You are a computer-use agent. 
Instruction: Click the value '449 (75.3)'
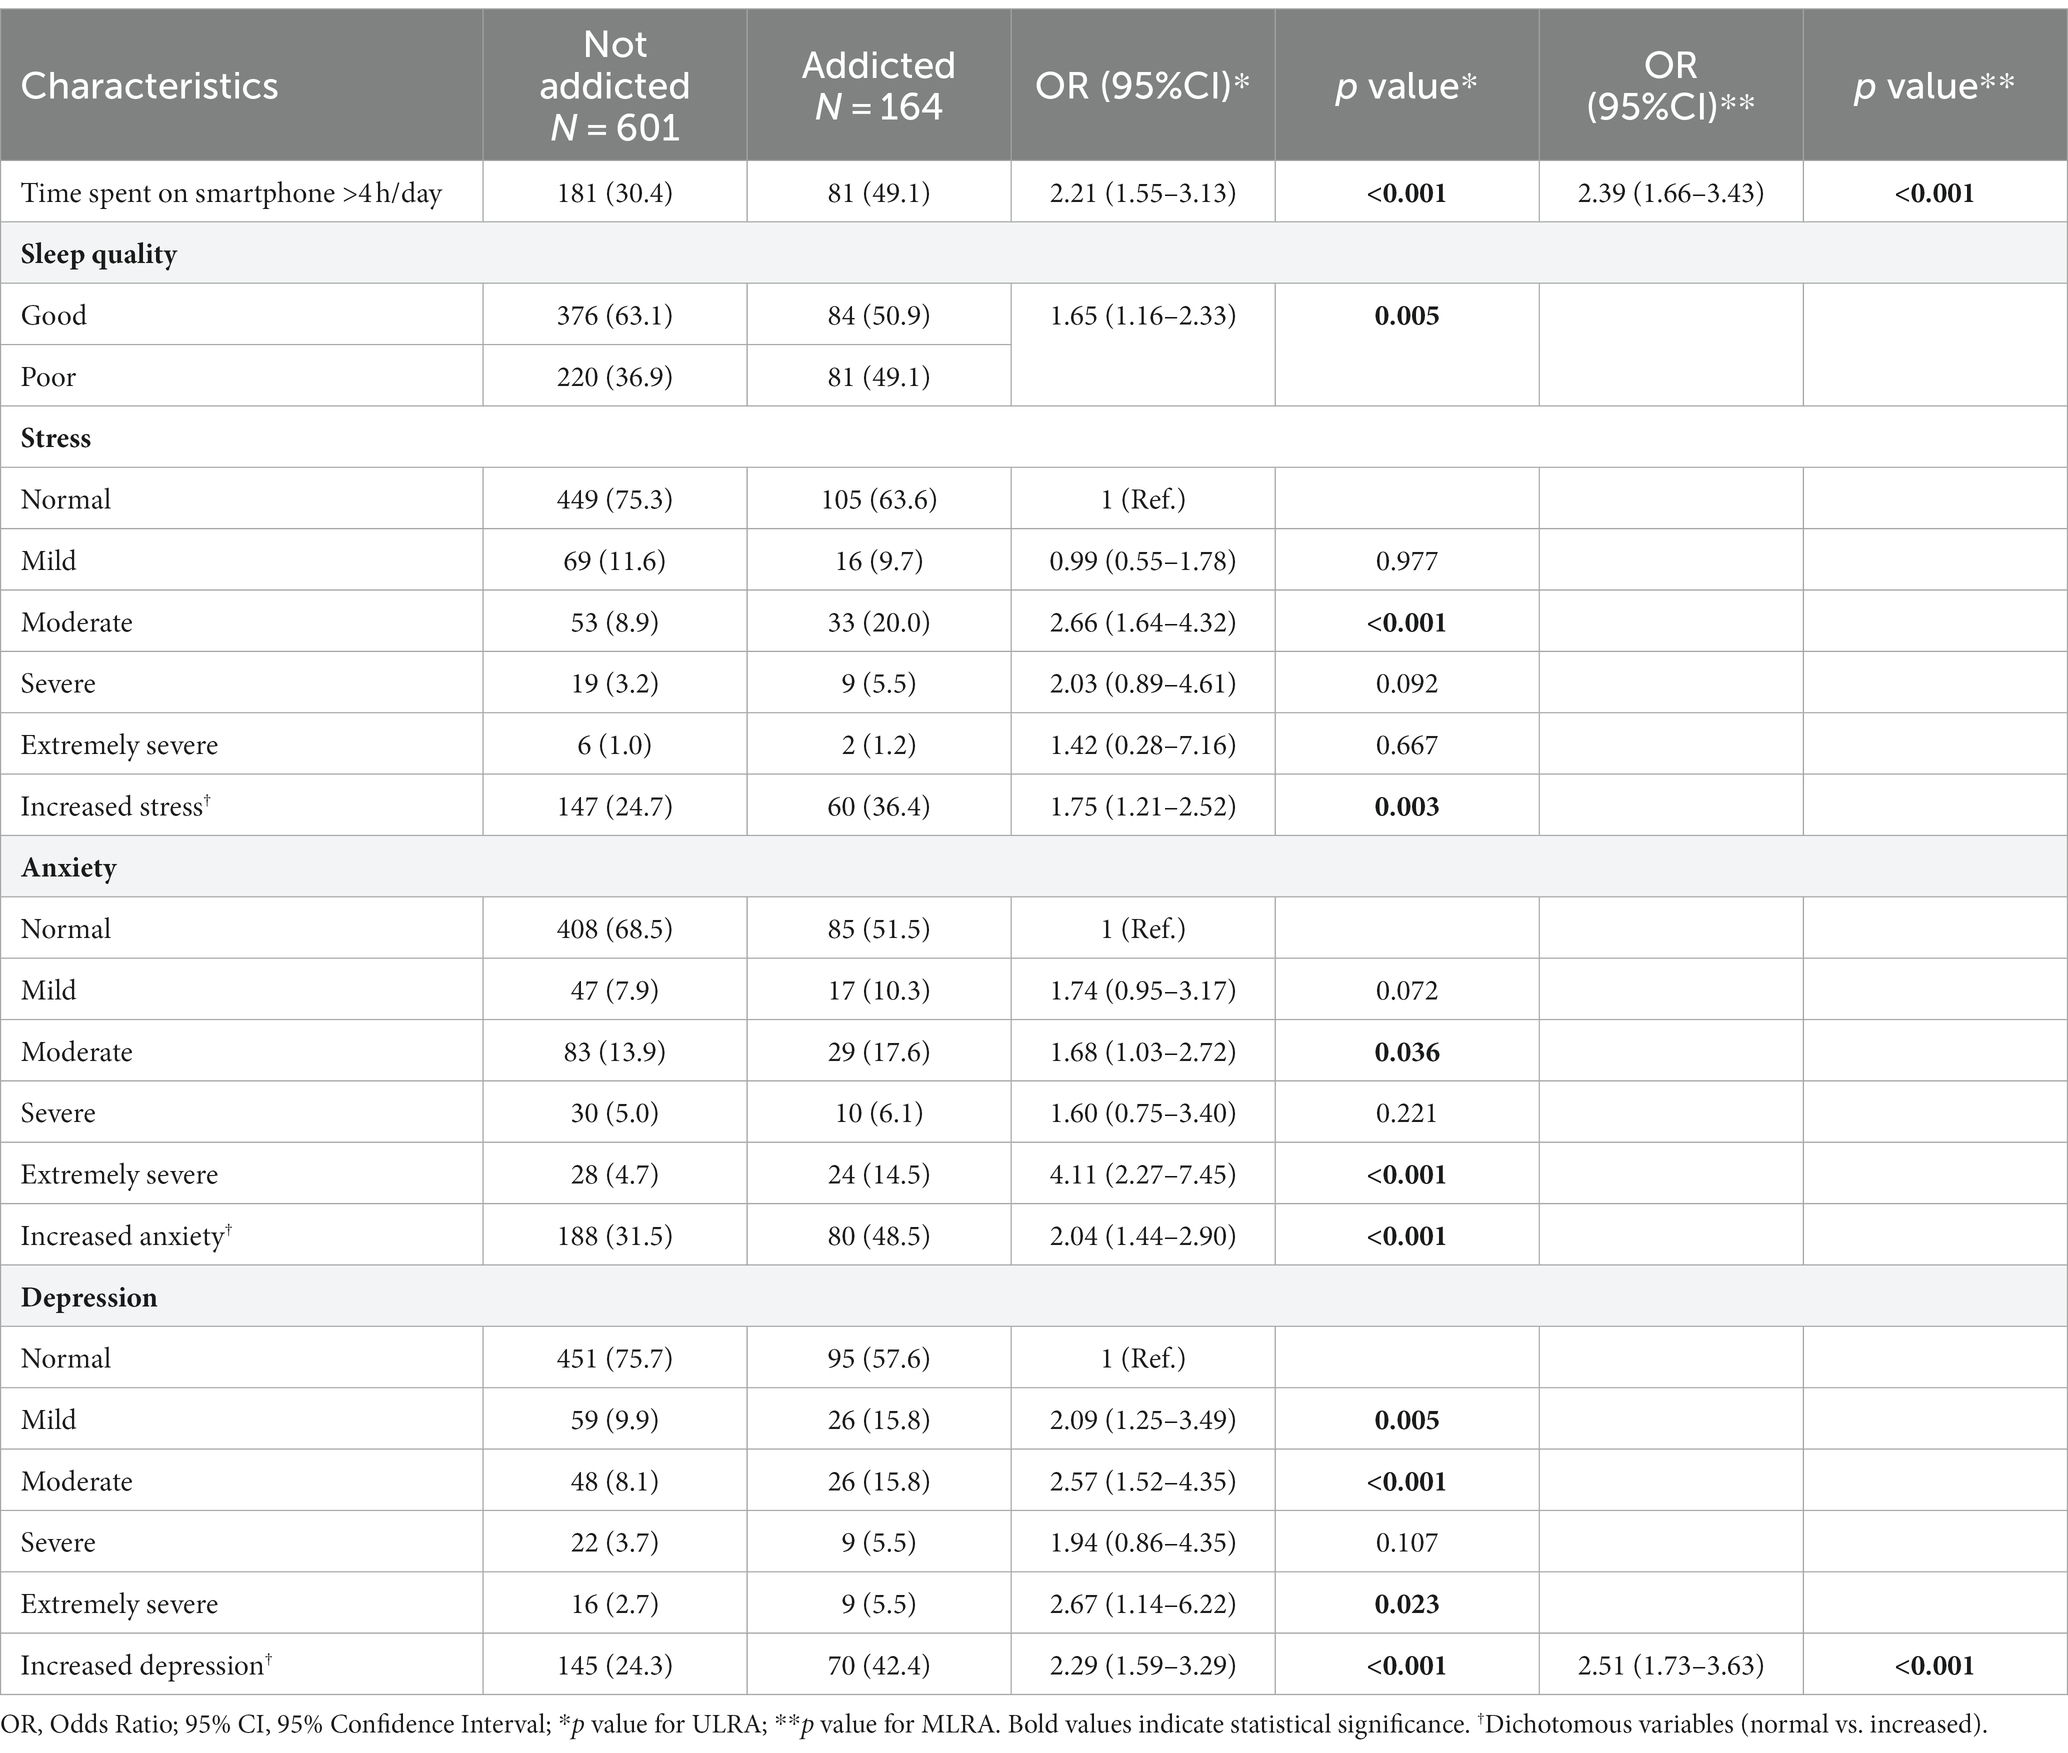coord(614,500)
